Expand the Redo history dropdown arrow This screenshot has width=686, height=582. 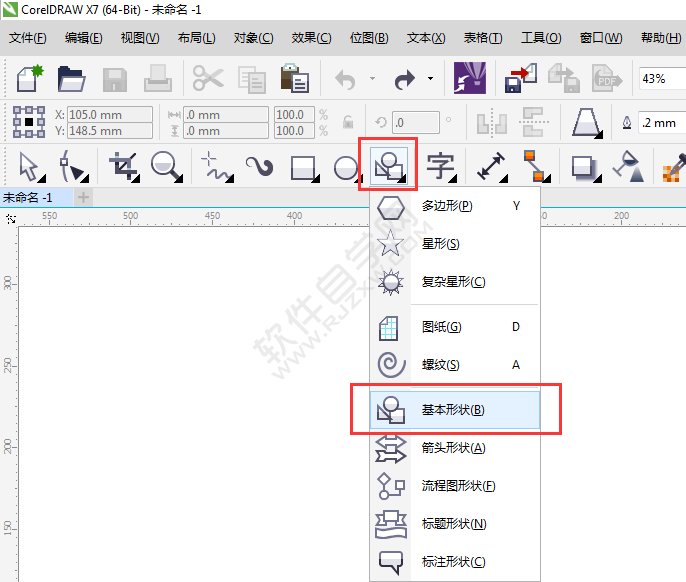430,79
